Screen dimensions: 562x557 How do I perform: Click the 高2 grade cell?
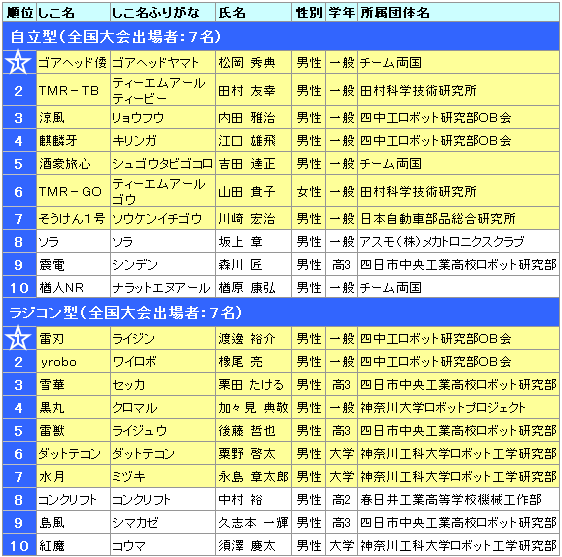pyautogui.click(x=342, y=500)
